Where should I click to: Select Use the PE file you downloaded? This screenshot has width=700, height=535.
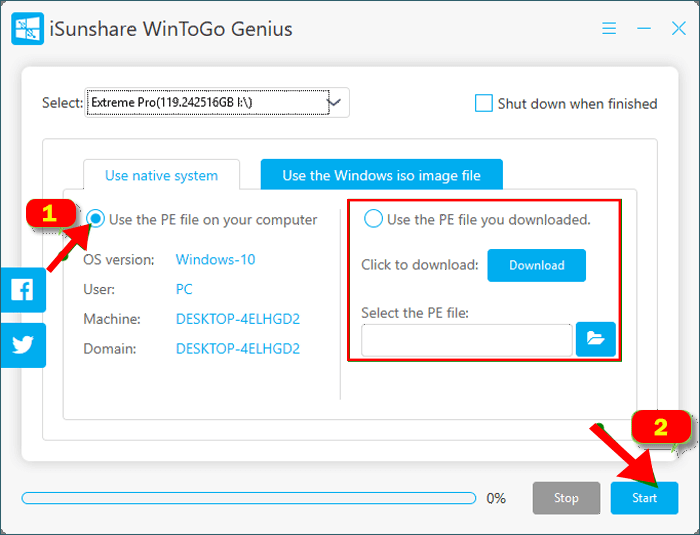click(373, 219)
